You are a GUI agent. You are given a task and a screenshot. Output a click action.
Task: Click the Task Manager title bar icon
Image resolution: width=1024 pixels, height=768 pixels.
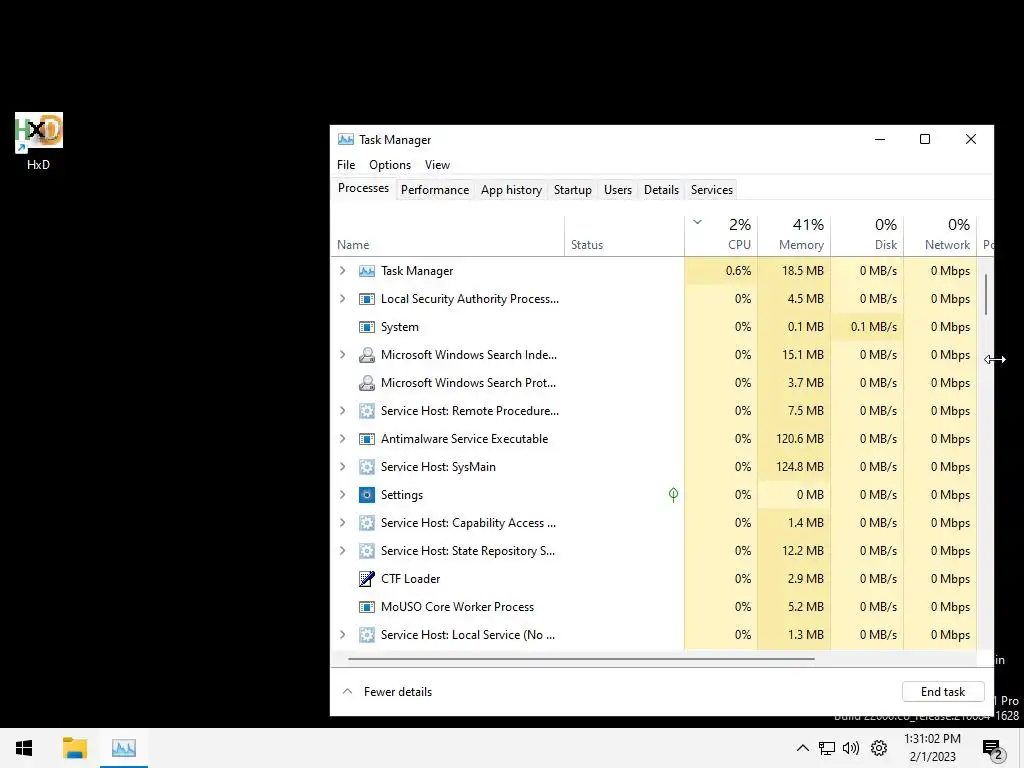pos(345,140)
